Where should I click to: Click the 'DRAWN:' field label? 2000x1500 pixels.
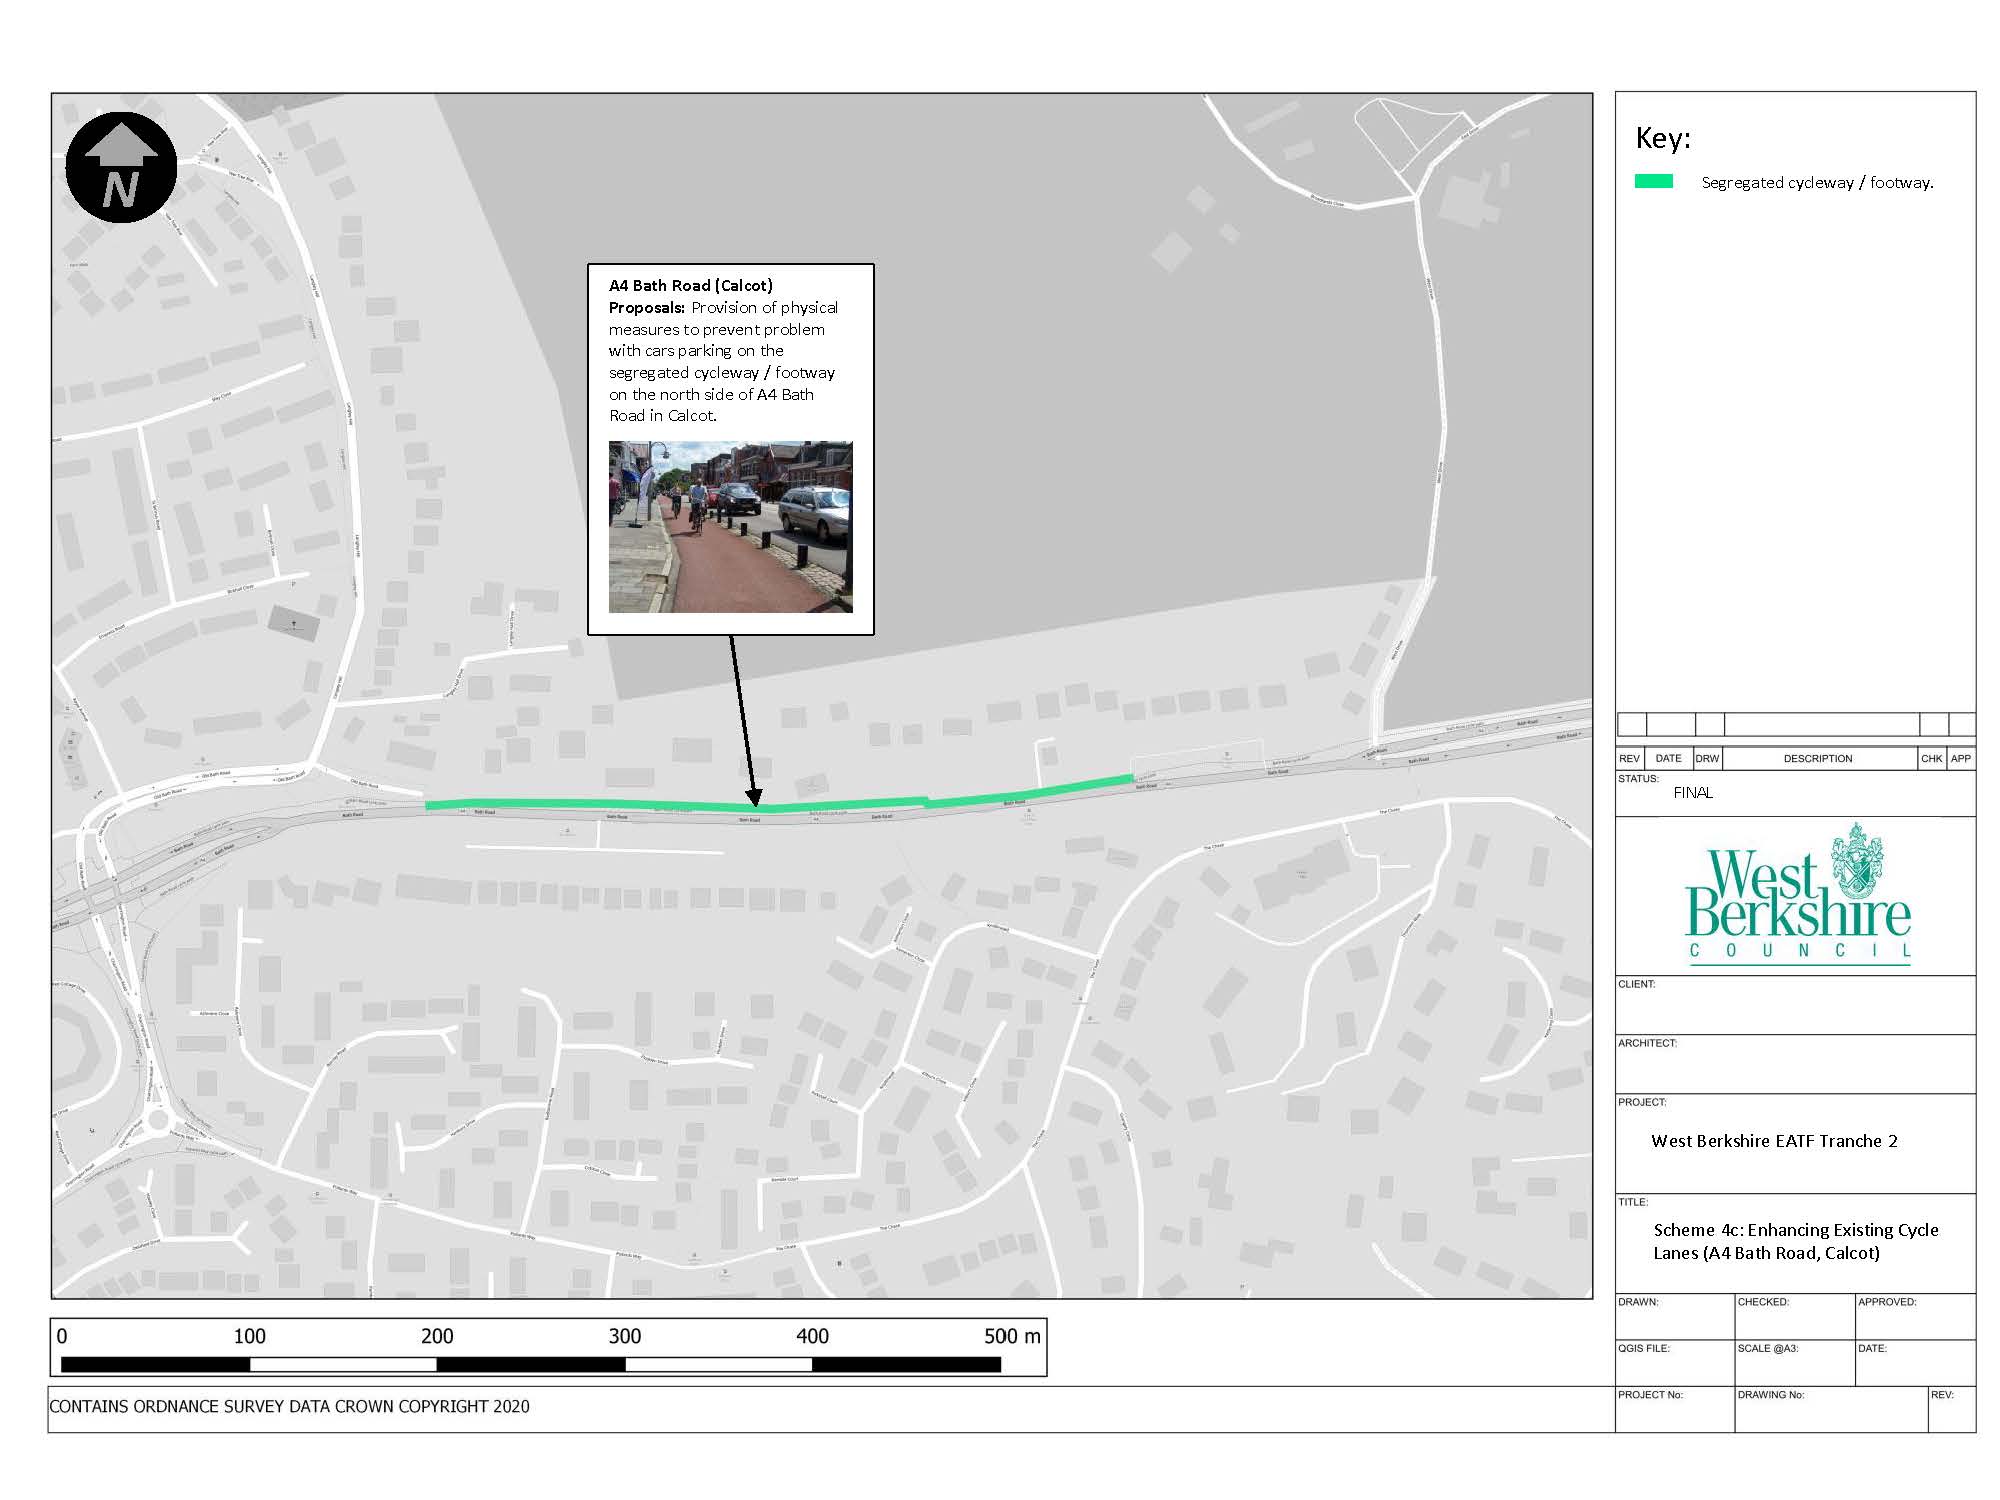pyautogui.click(x=1638, y=1302)
